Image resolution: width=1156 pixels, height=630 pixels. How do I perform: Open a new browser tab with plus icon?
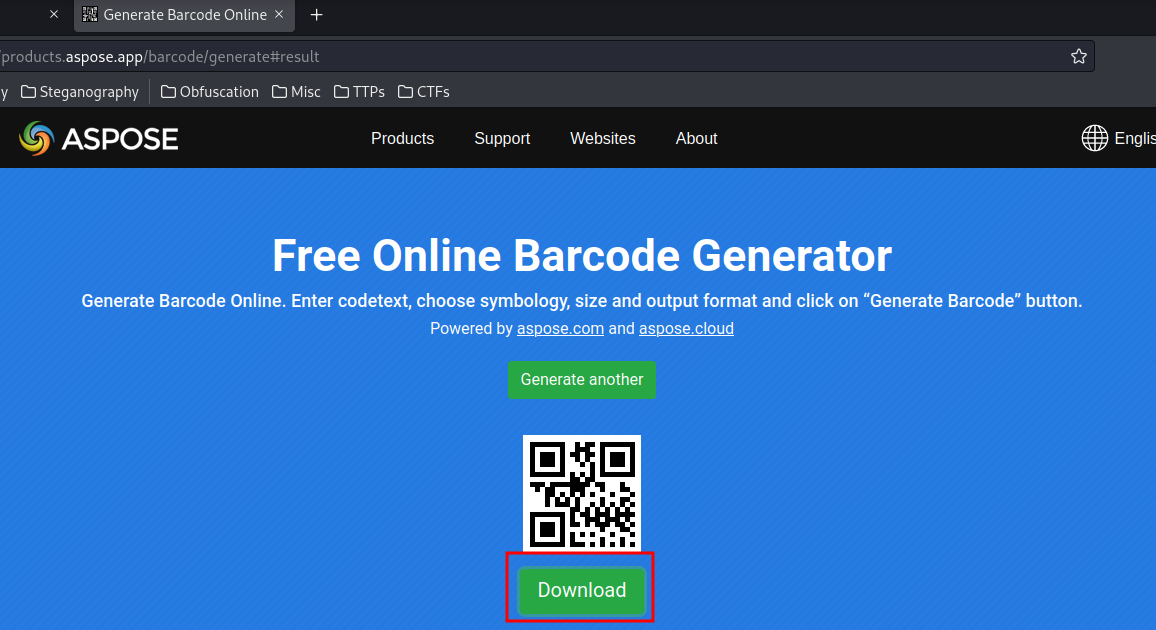tap(316, 15)
